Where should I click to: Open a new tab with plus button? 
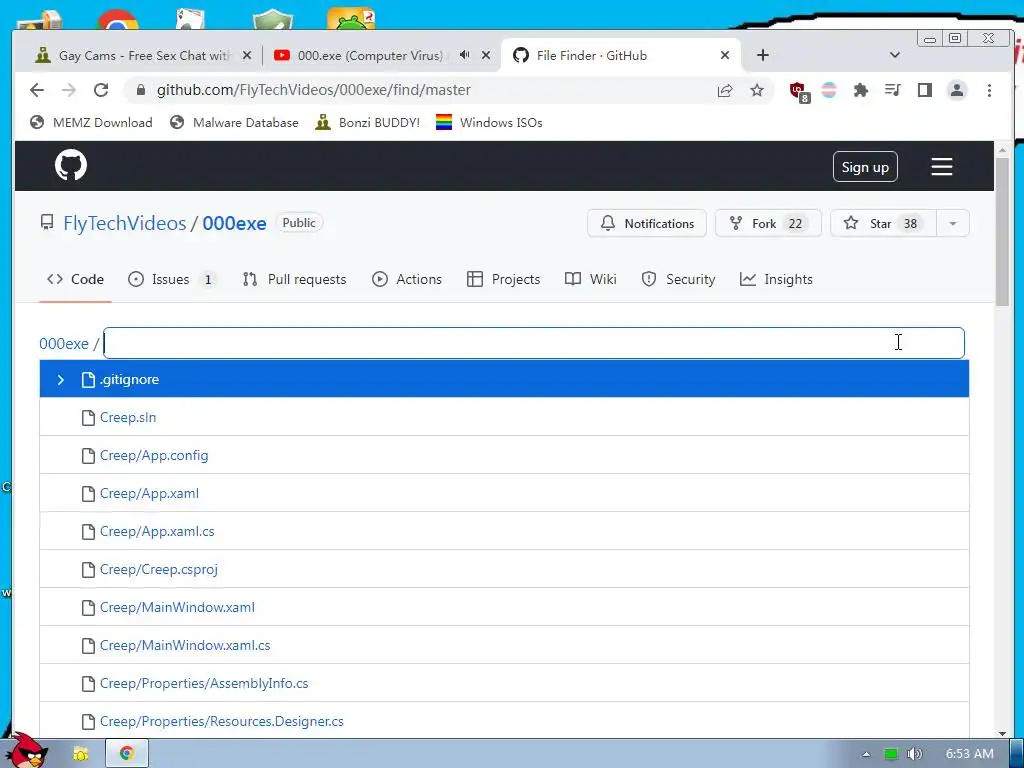(762, 55)
